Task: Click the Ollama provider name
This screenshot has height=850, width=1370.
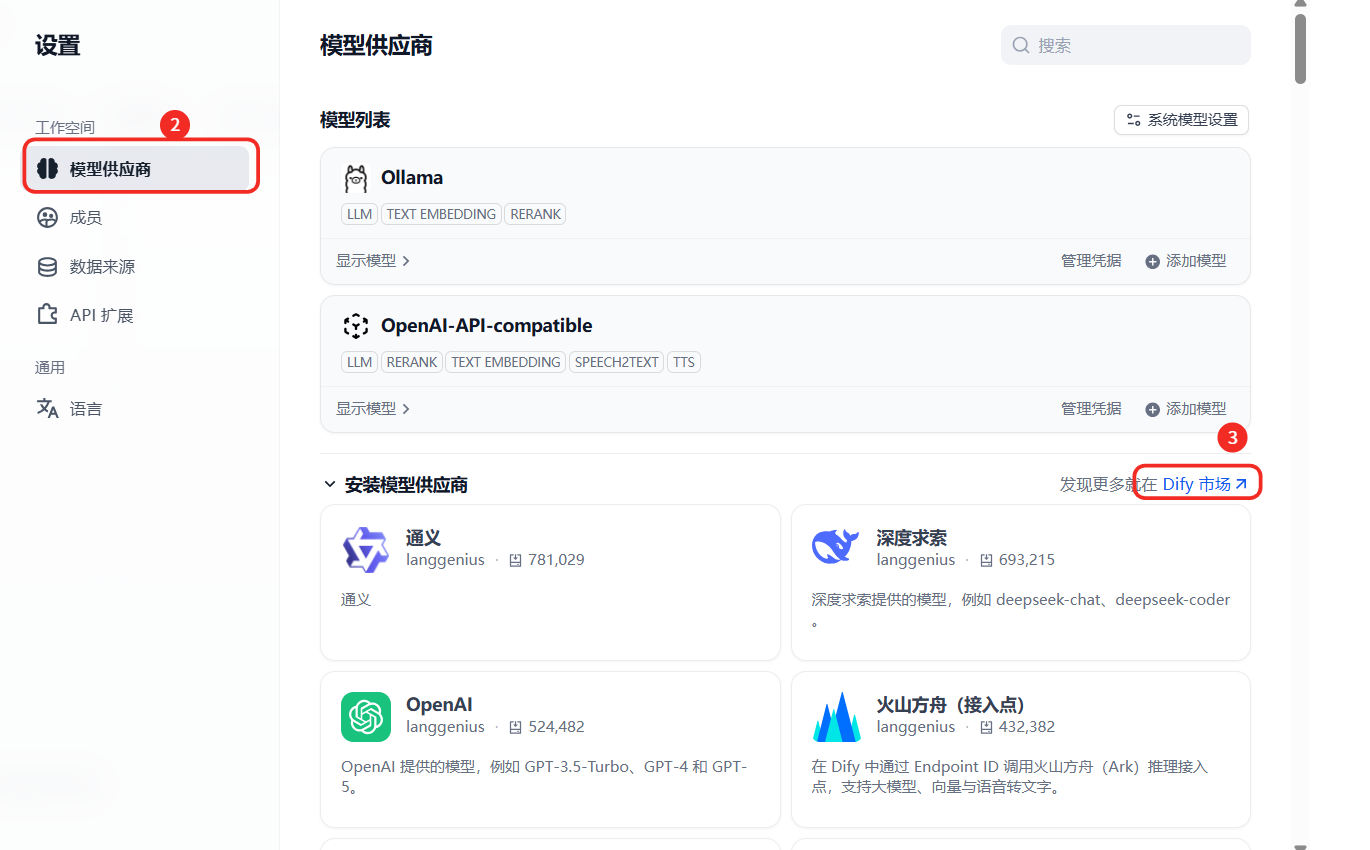Action: tap(412, 177)
